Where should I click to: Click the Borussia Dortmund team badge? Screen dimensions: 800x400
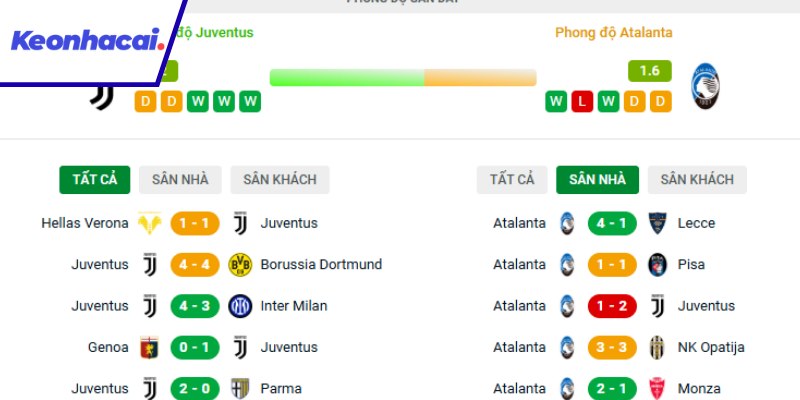coord(240,265)
